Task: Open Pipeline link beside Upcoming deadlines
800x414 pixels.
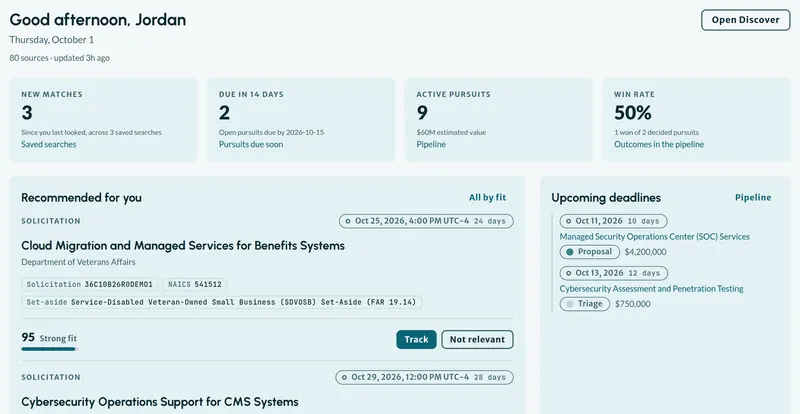Action: click(753, 198)
